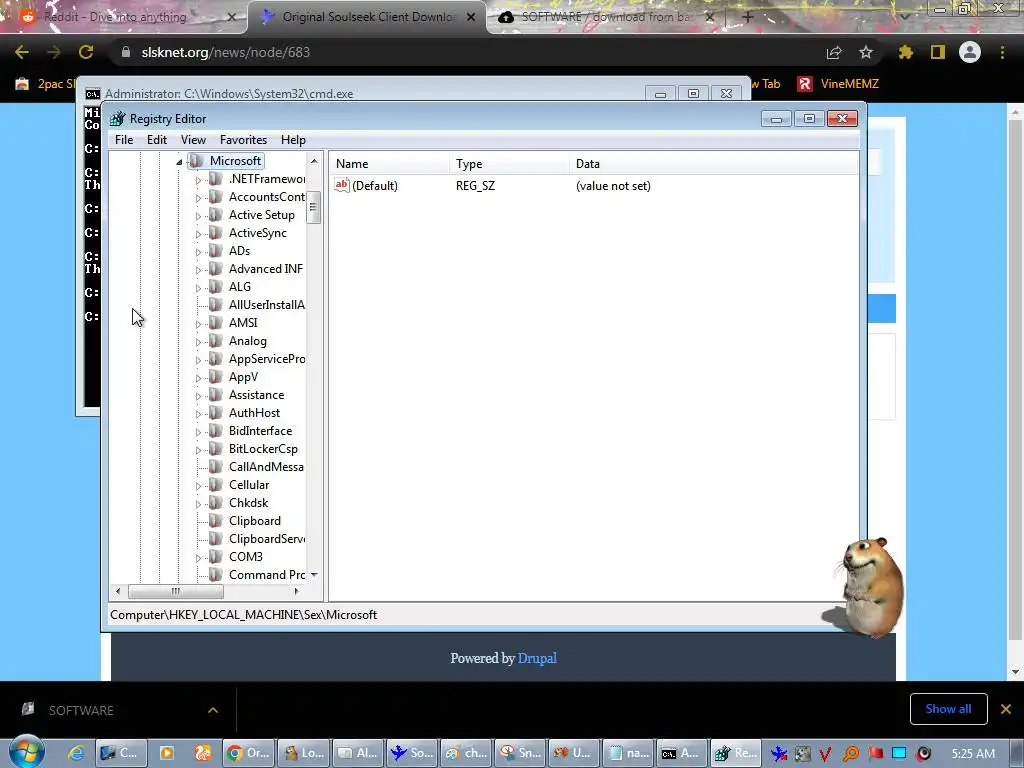
Task: Expand the .NETFramework key
Action: 199,180
